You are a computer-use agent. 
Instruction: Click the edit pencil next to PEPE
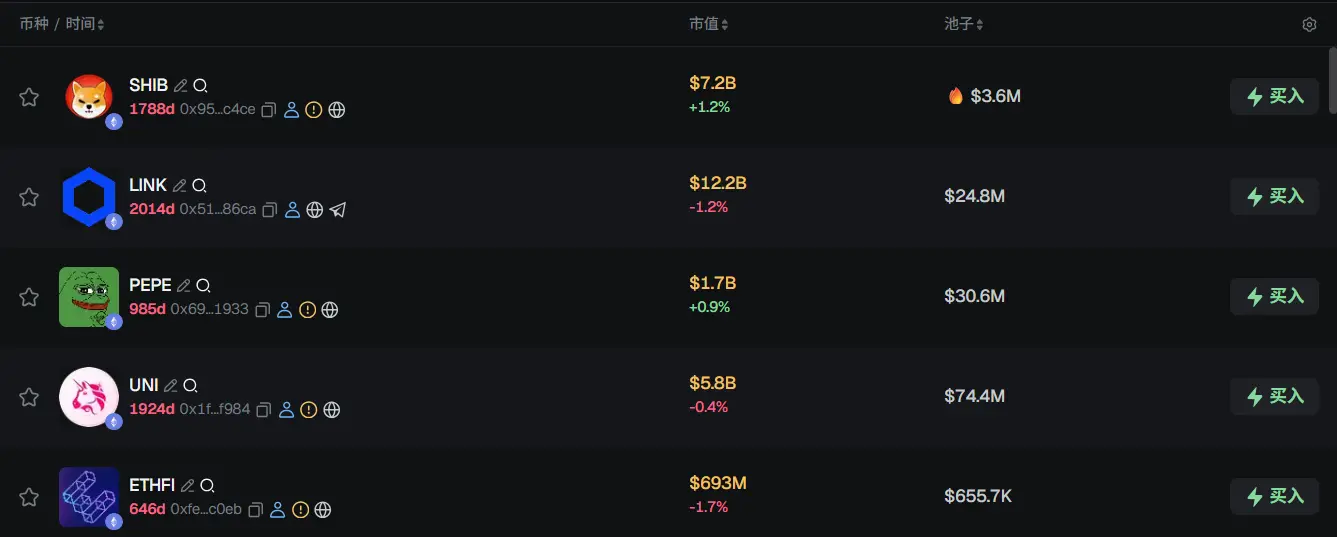point(183,285)
